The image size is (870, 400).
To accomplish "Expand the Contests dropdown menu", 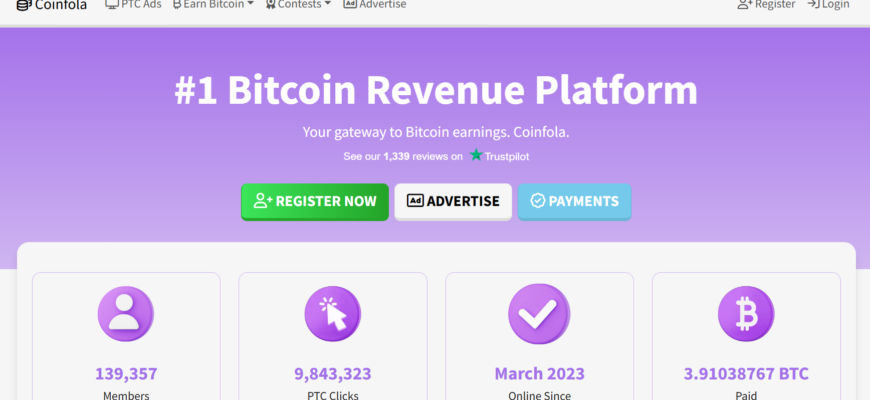I will (x=299, y=4).
